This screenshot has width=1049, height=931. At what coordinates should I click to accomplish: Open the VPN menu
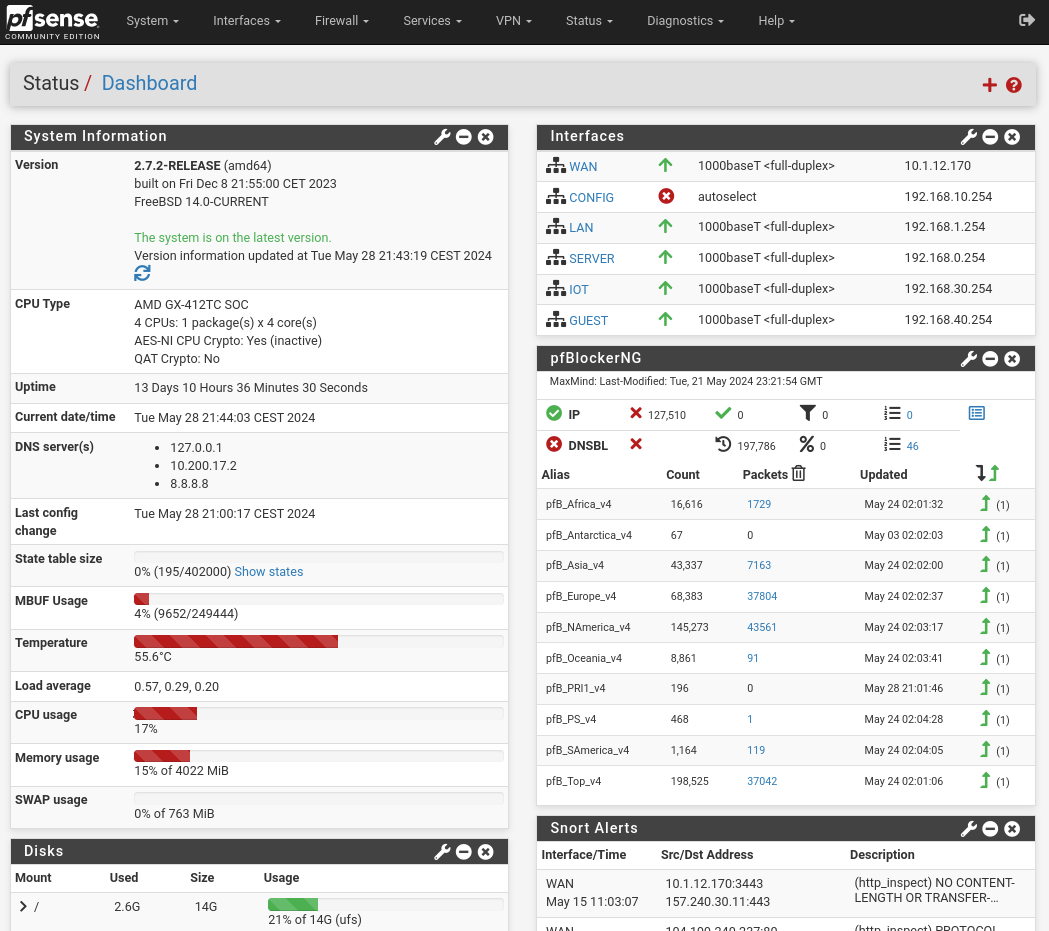(513, 21)
